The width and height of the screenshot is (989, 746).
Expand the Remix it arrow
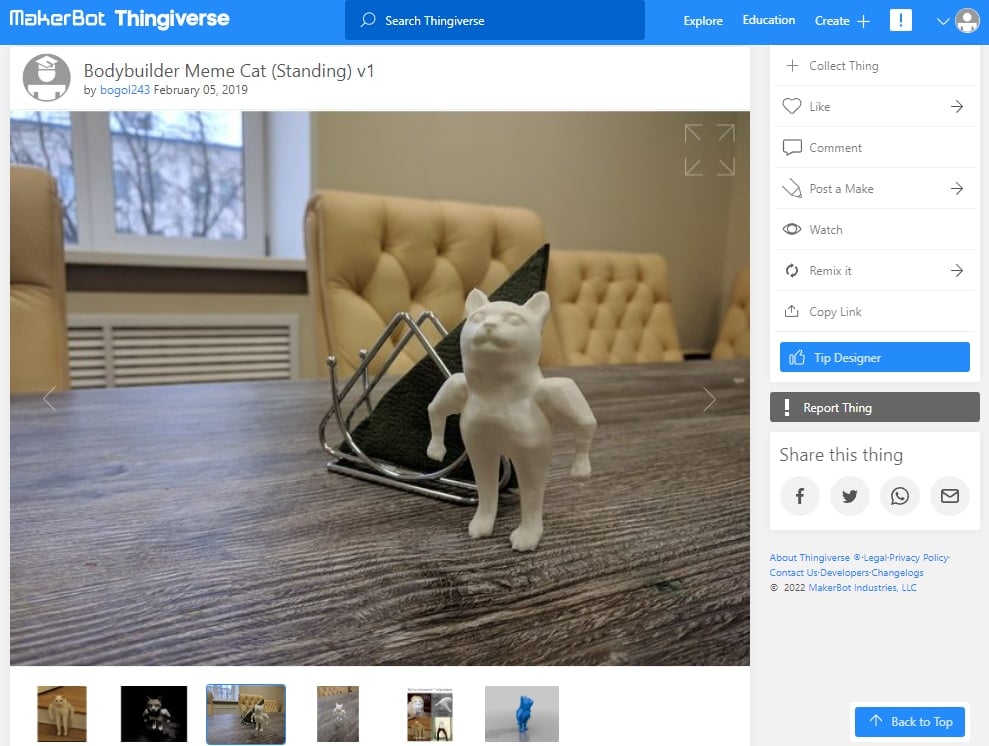[957, 271]
